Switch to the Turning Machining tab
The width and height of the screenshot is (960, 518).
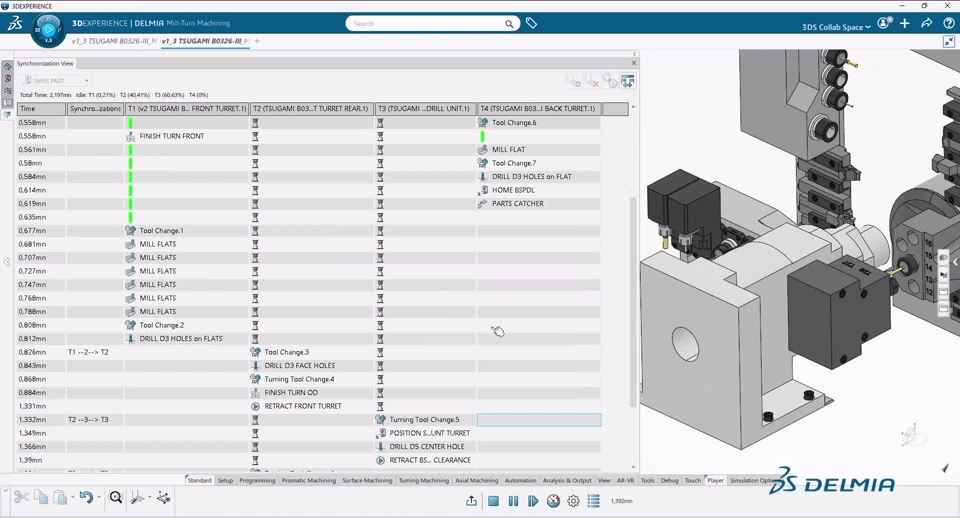424,481
